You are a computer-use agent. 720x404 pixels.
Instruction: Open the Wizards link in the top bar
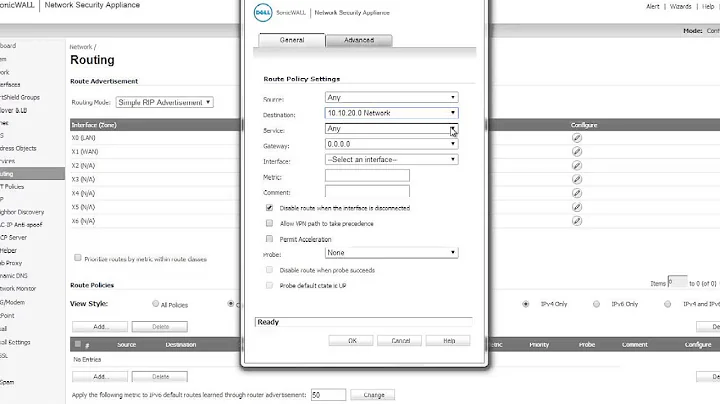(681, 6)
